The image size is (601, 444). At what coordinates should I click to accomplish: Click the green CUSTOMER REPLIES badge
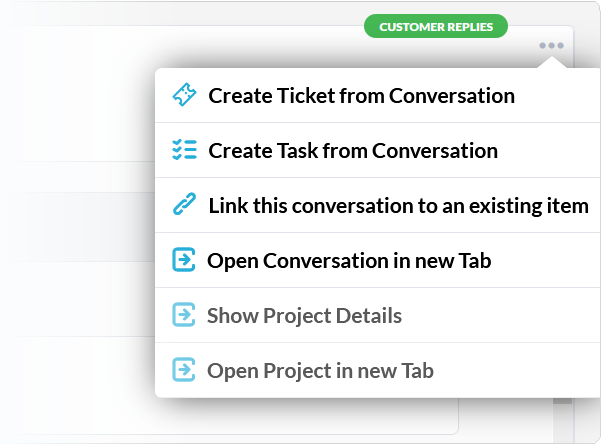[x=436, y=26]
